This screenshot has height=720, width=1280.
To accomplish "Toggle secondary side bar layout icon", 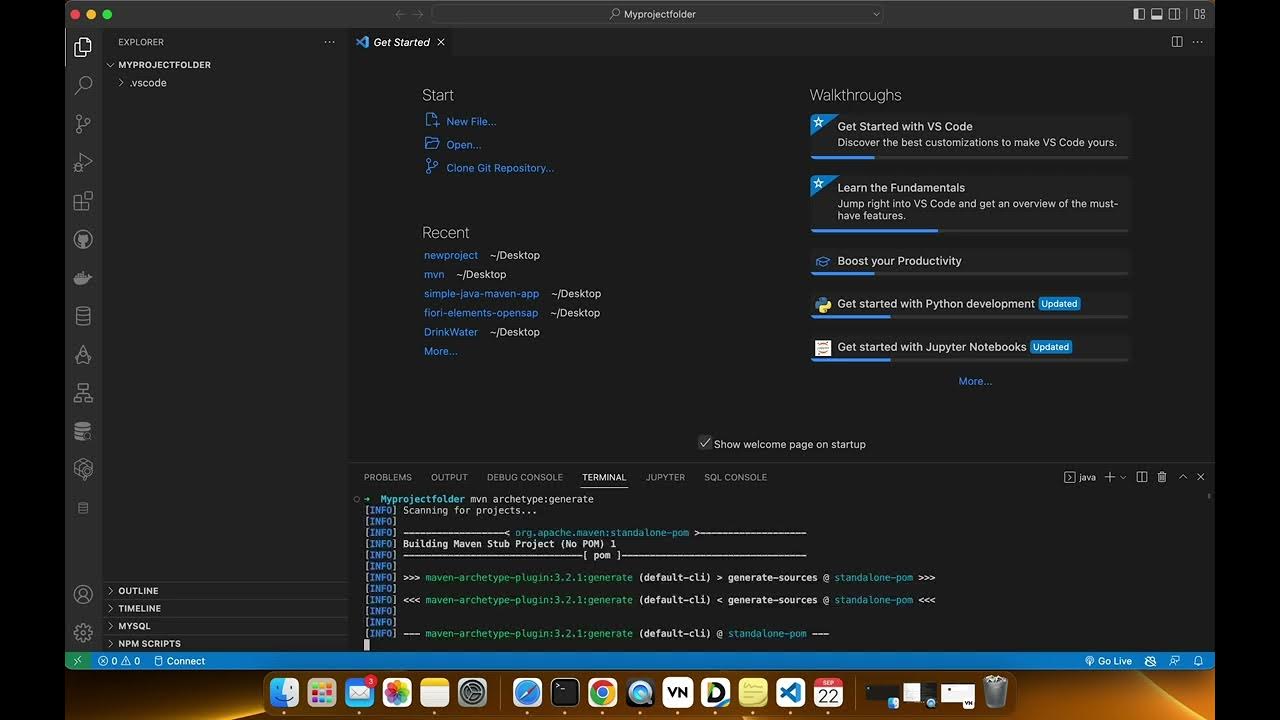I will 1175,14.
